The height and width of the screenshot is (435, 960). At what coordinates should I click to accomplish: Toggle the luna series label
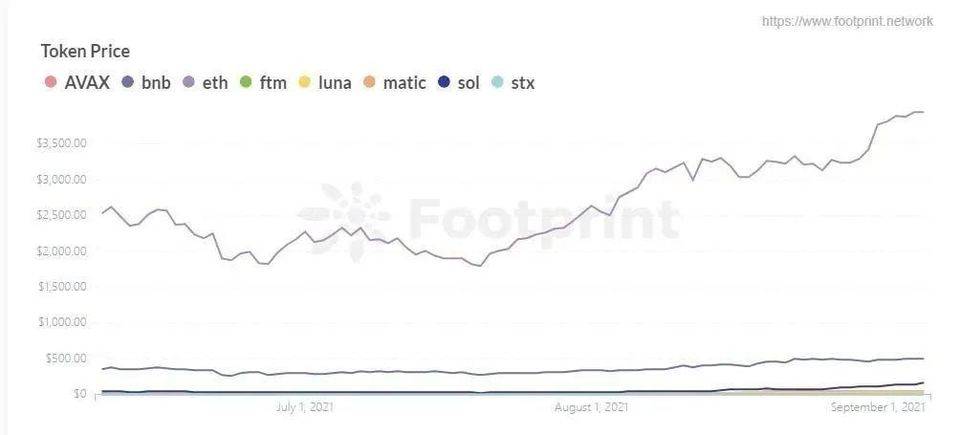click(x=335, y=82)
